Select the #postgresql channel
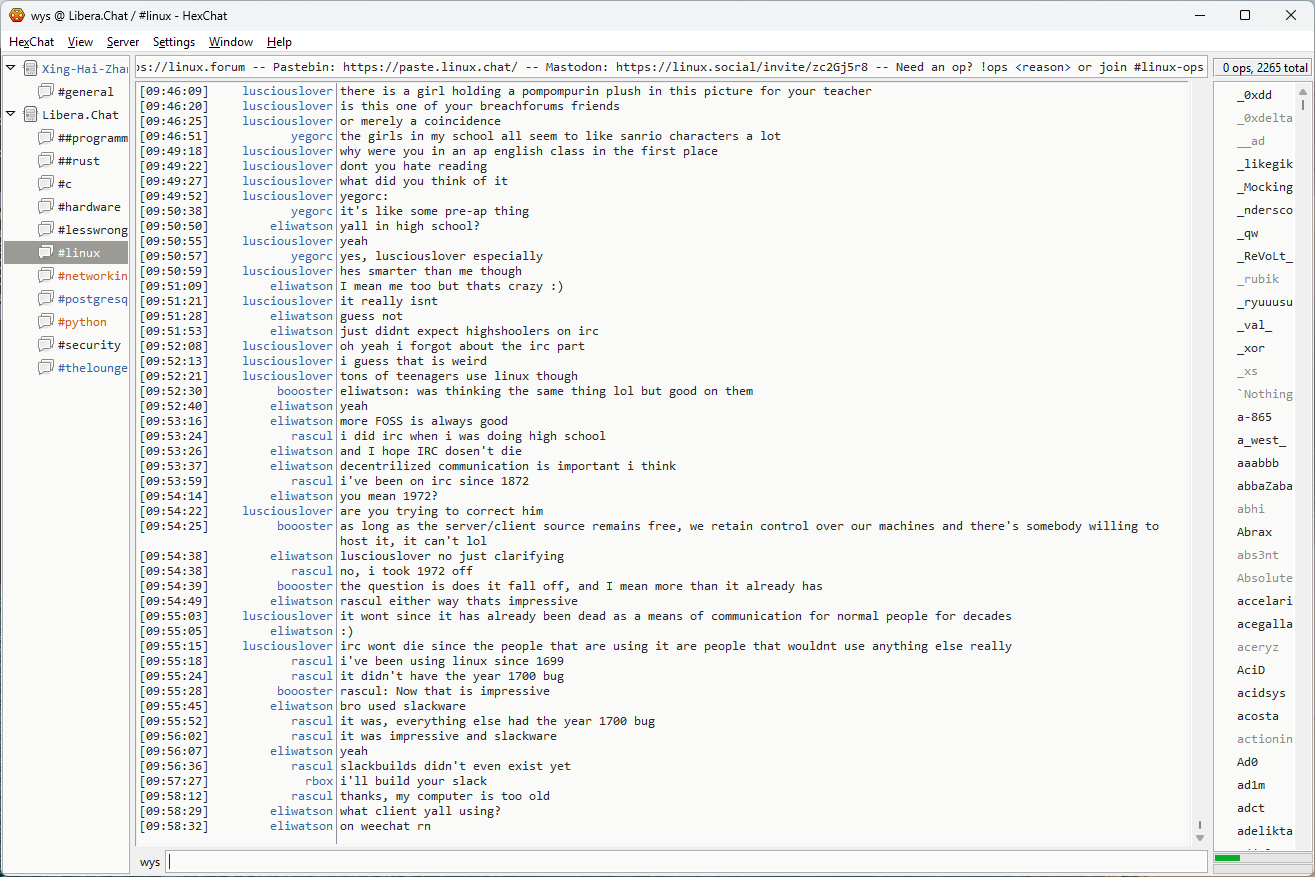Viewport: 1315px width, 877px height. (x=92, y=299)
